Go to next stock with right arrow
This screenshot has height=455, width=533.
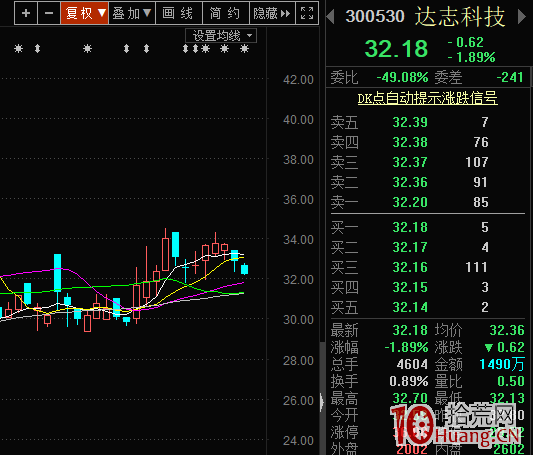point(522,16)
